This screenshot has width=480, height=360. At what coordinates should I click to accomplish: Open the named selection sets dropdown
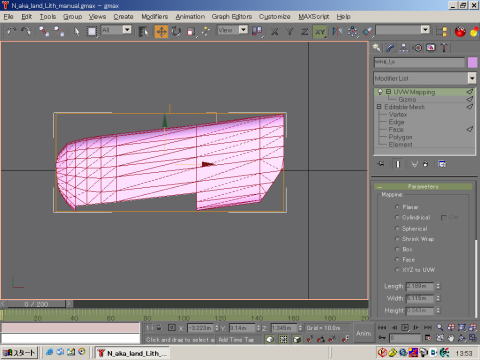pos(425,30)
